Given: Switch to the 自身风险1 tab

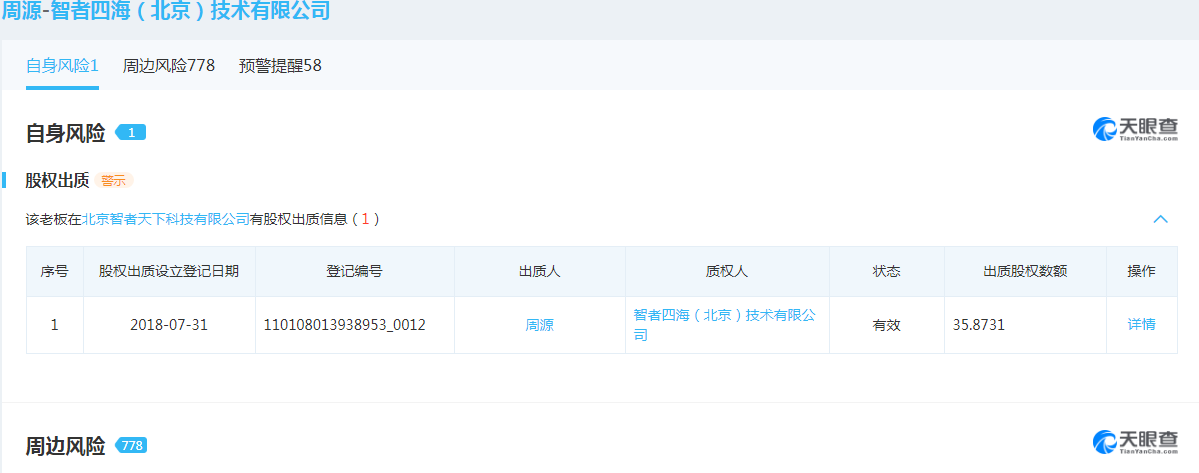Looking at the screenshot, I should pos(62,66).
